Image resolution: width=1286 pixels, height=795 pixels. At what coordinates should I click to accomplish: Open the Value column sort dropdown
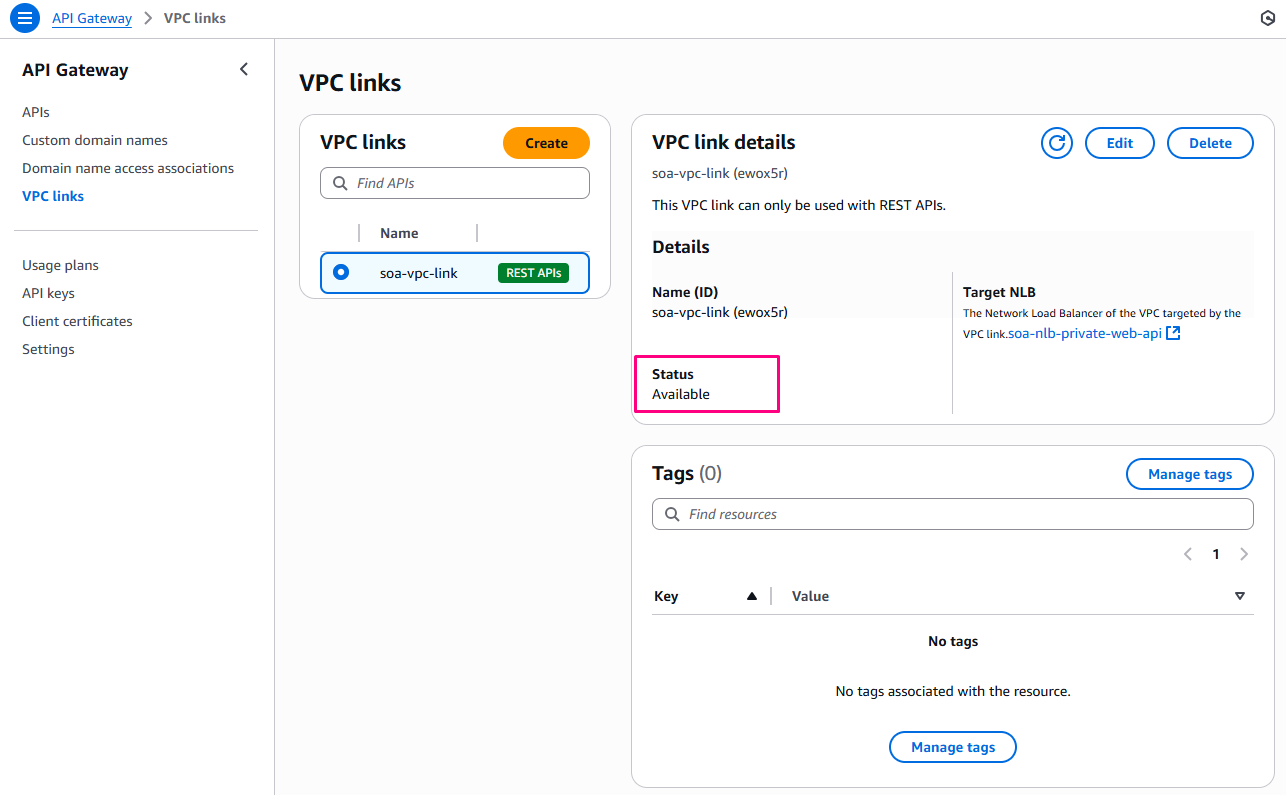tap(1240, 596)
